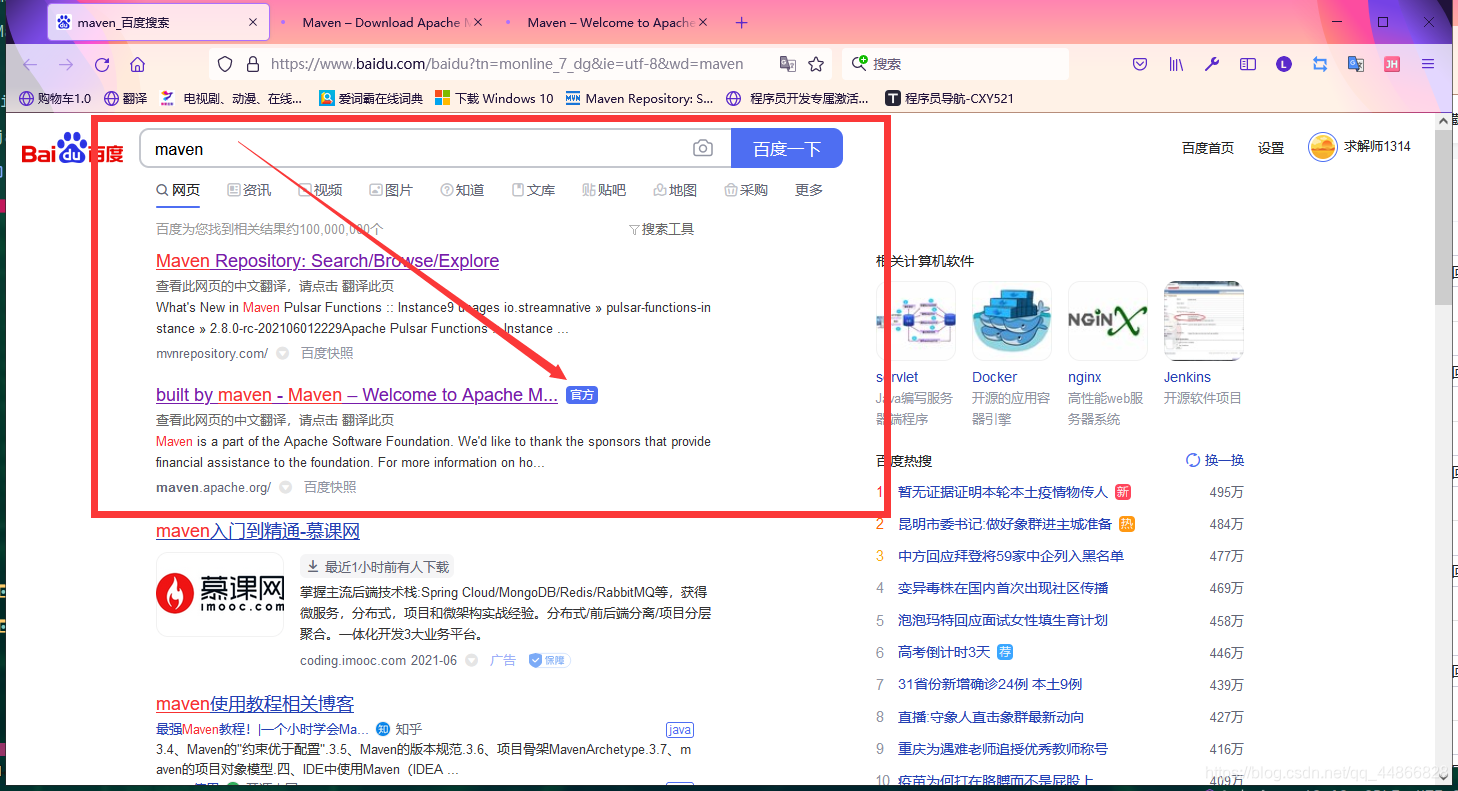Click the camera image-search icon
Image resolution: width=1458 pixels, height=791 pixels.
pyautogui.click(x=703, y=148)
